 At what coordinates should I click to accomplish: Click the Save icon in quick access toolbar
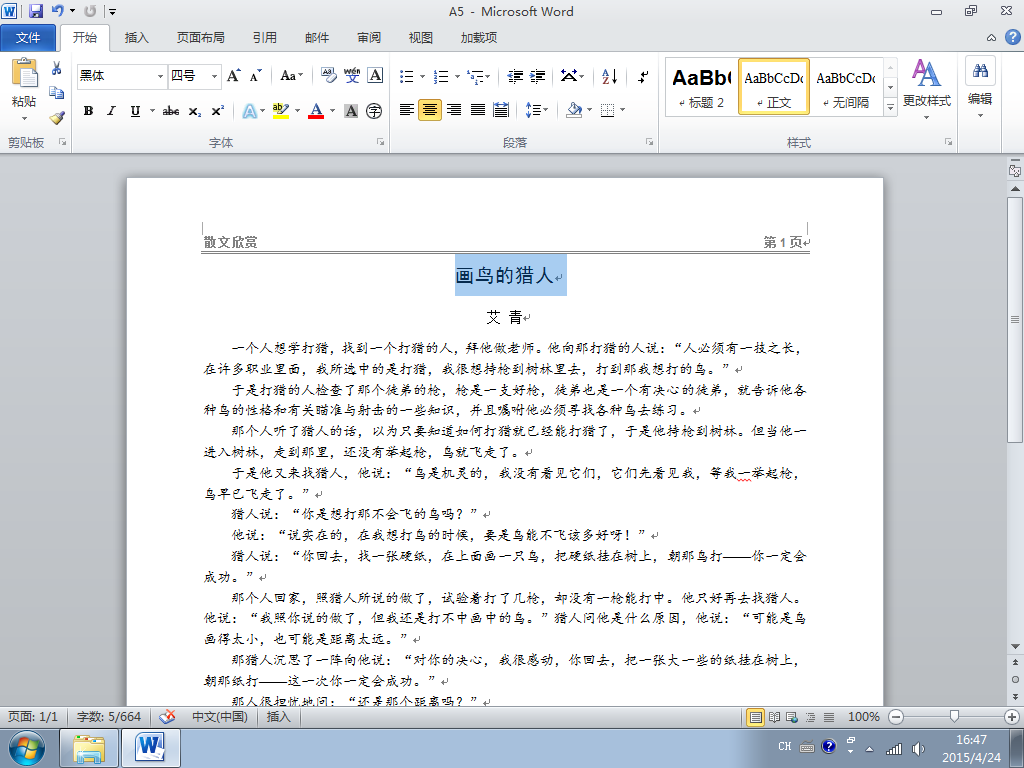click(x=36, y=11)
